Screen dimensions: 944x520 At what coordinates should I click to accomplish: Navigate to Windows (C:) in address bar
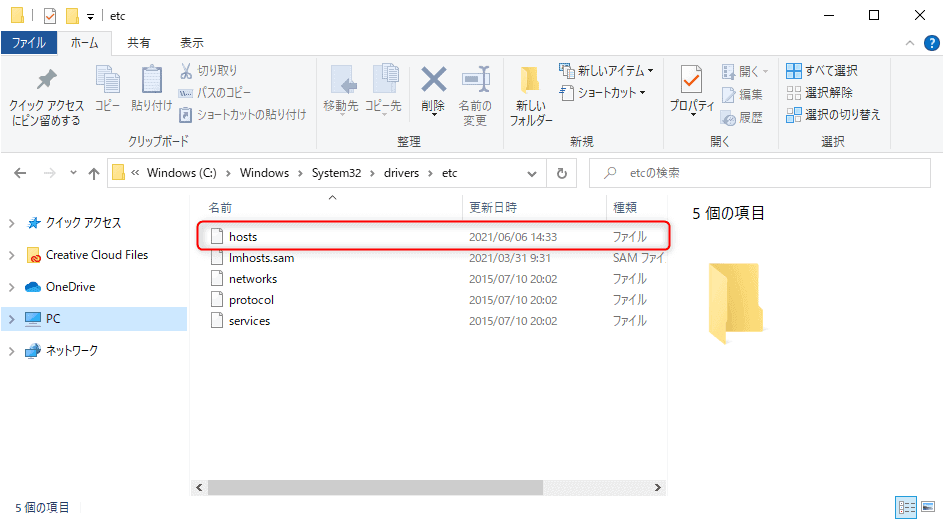182,173
